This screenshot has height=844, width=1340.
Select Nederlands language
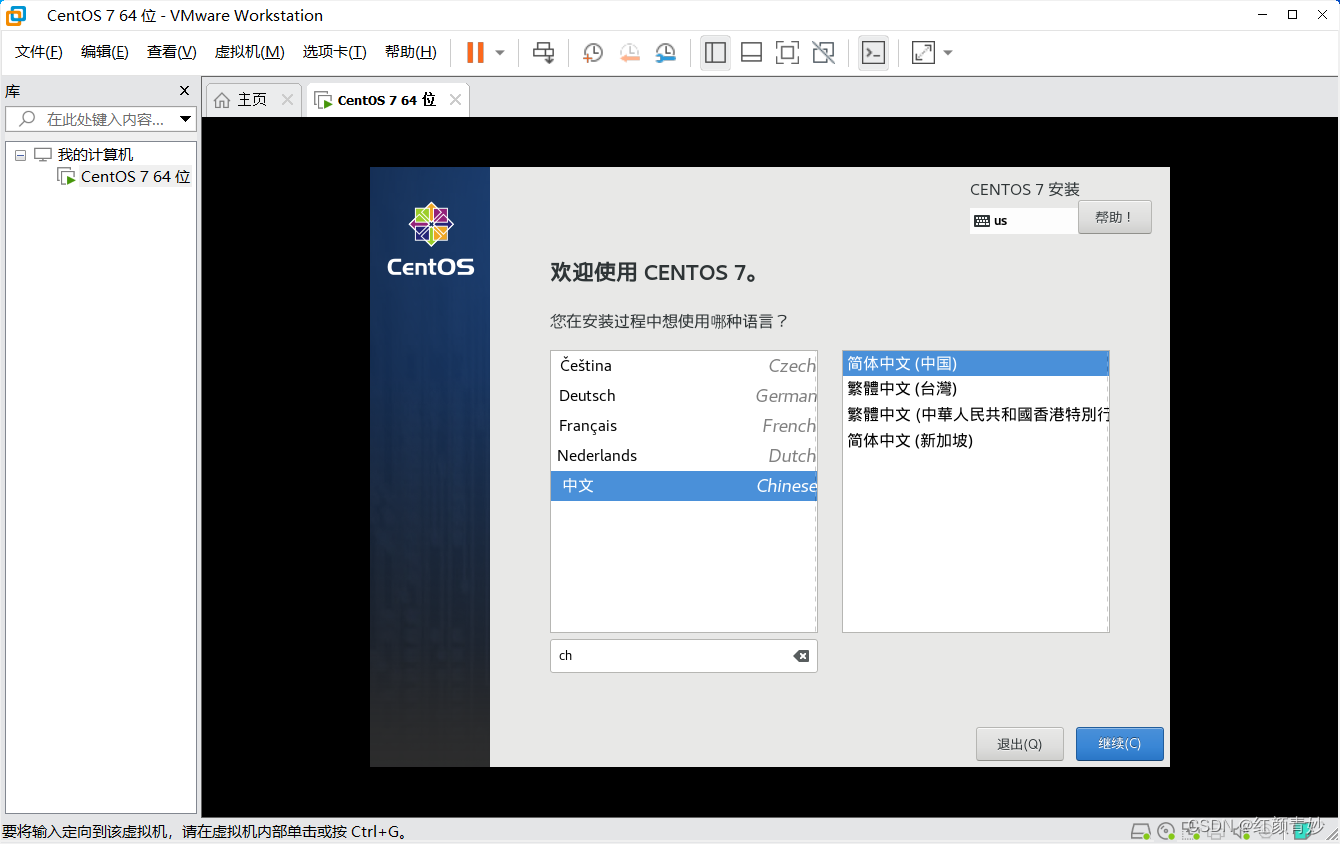[683, 456]
